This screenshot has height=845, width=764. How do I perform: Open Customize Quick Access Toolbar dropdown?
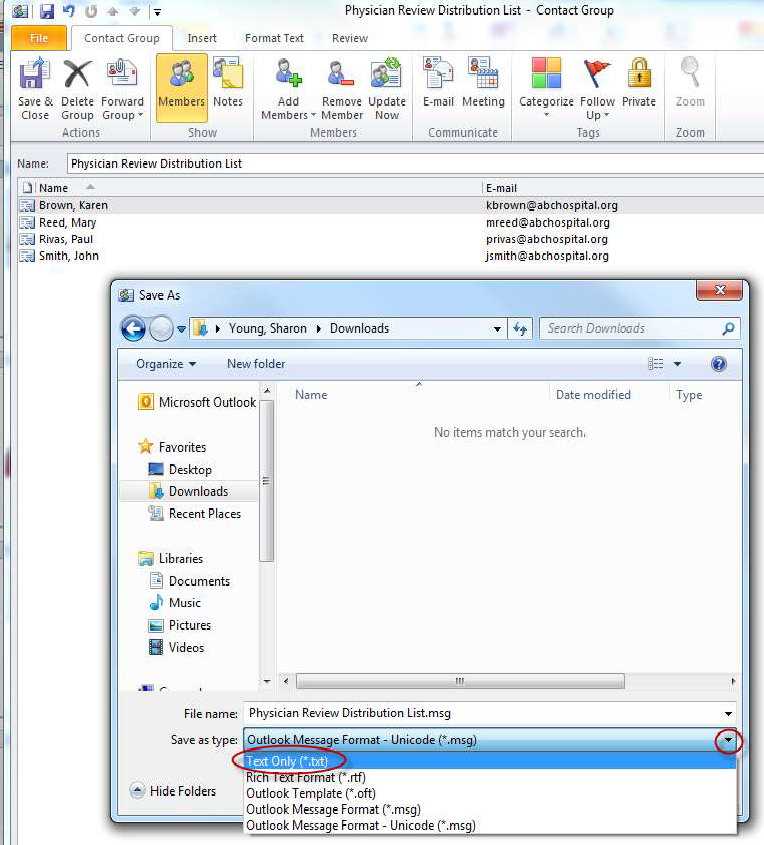(x=157, y=11)
